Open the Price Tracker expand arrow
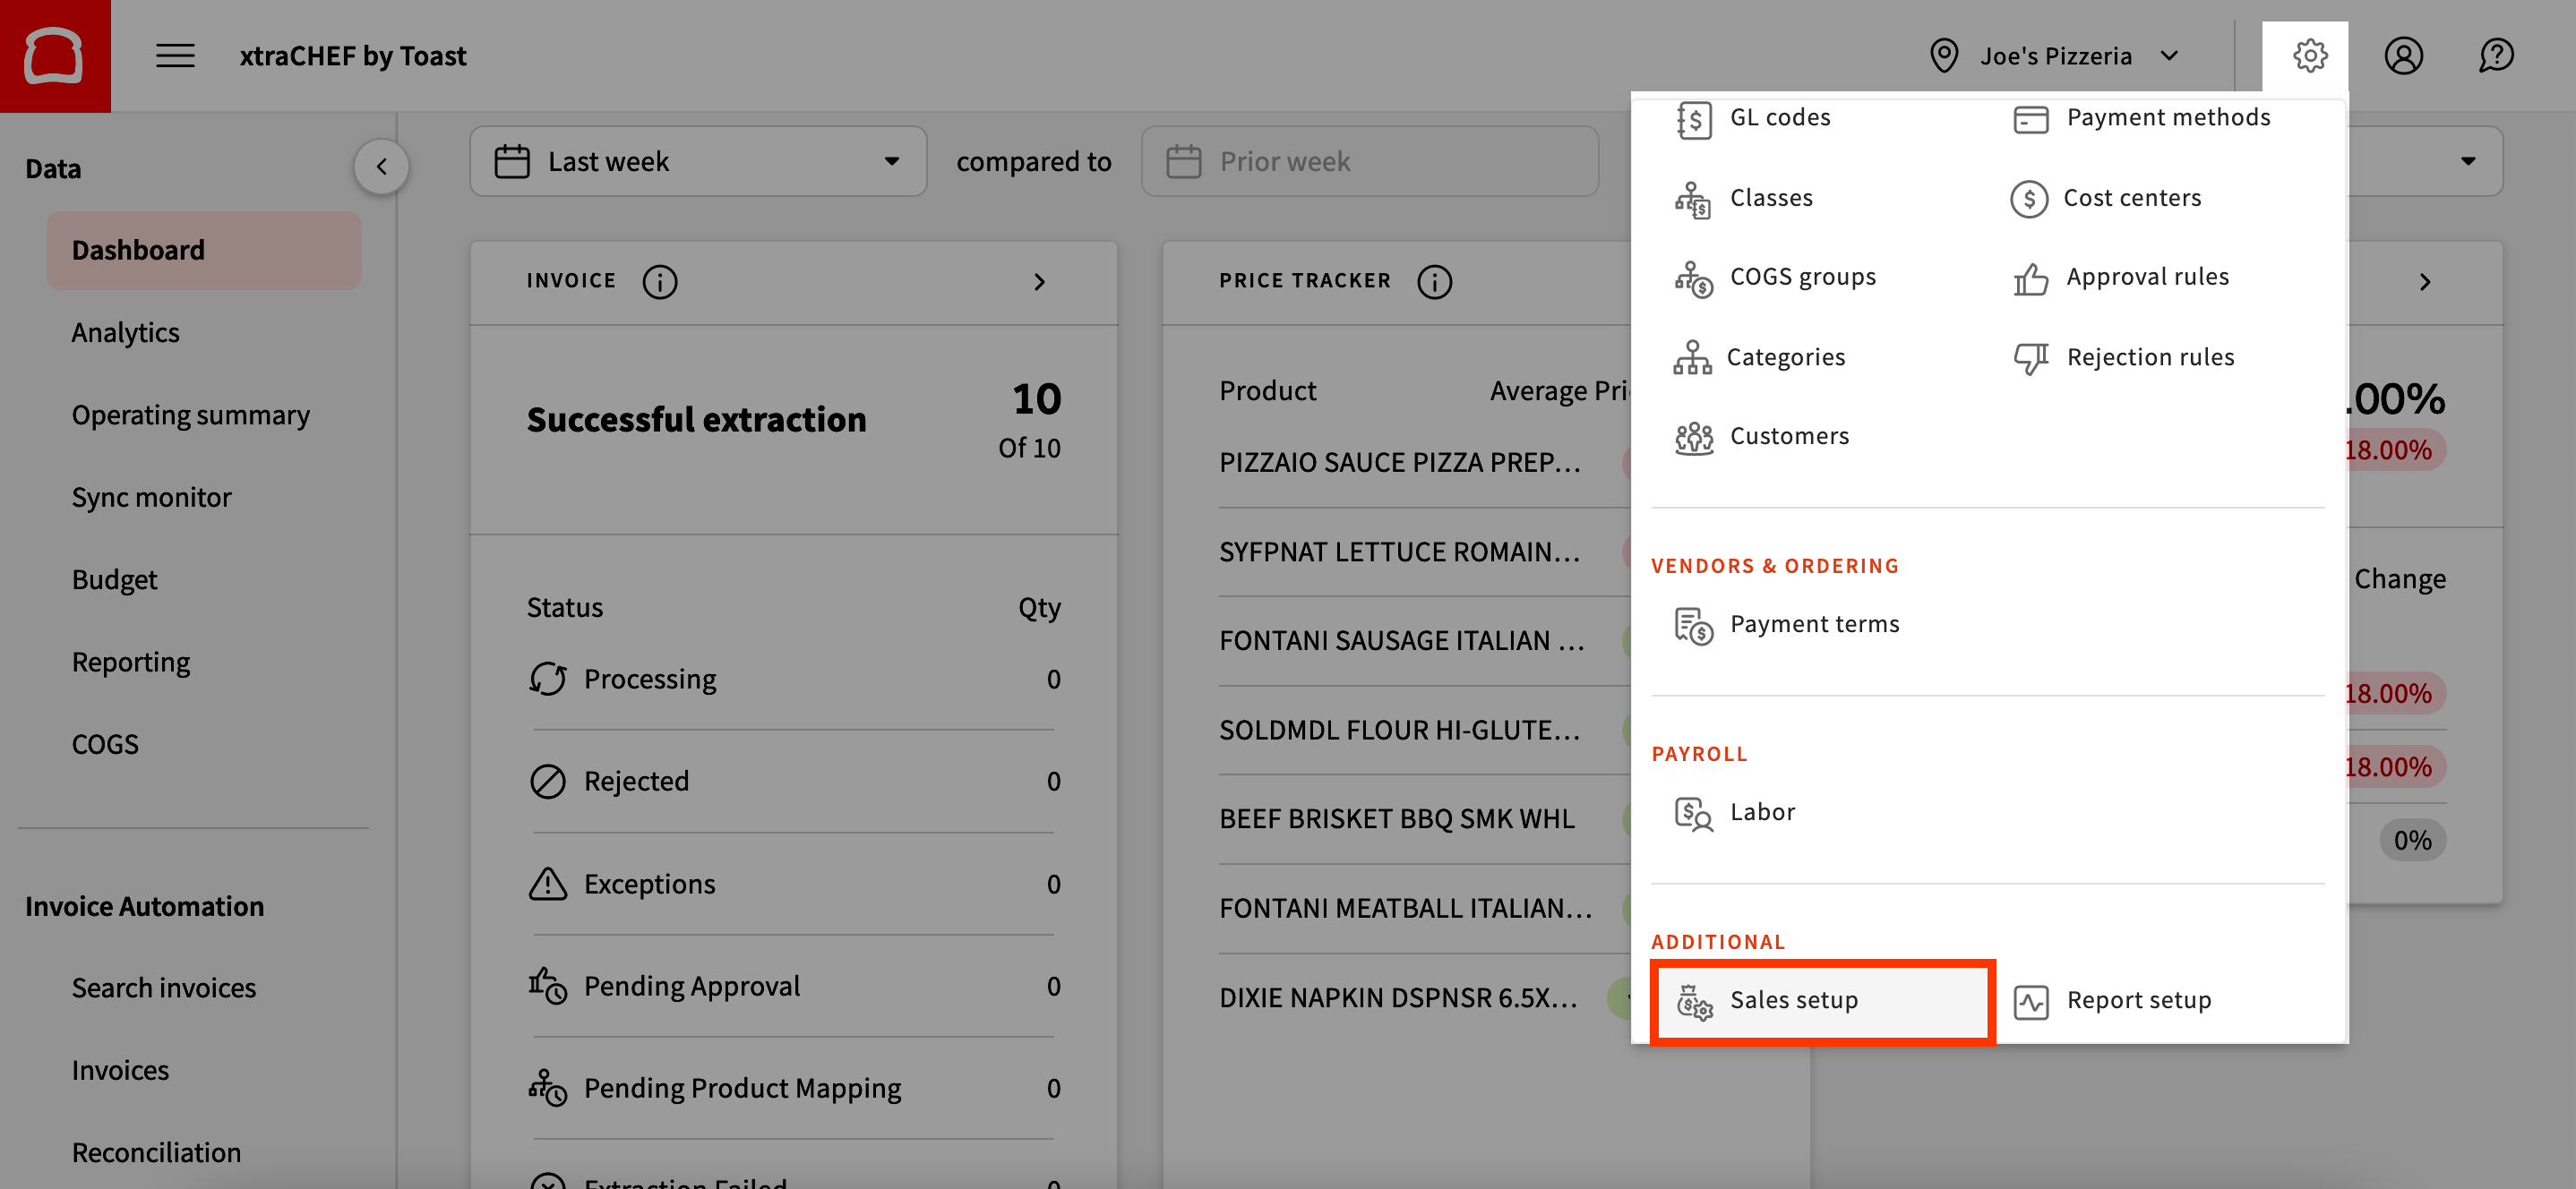This screenshot has height=1189, width=2576. 2425,282
